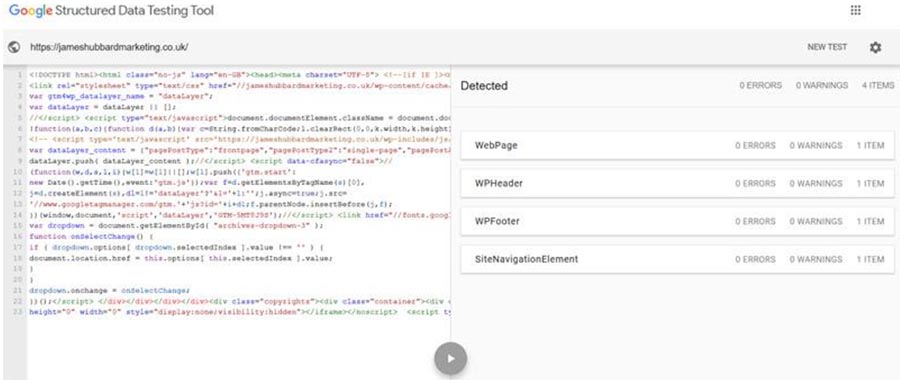This screenshot has width=900, height=380.
Task: Expand the WebPage result row
Action: click(677, 146)
